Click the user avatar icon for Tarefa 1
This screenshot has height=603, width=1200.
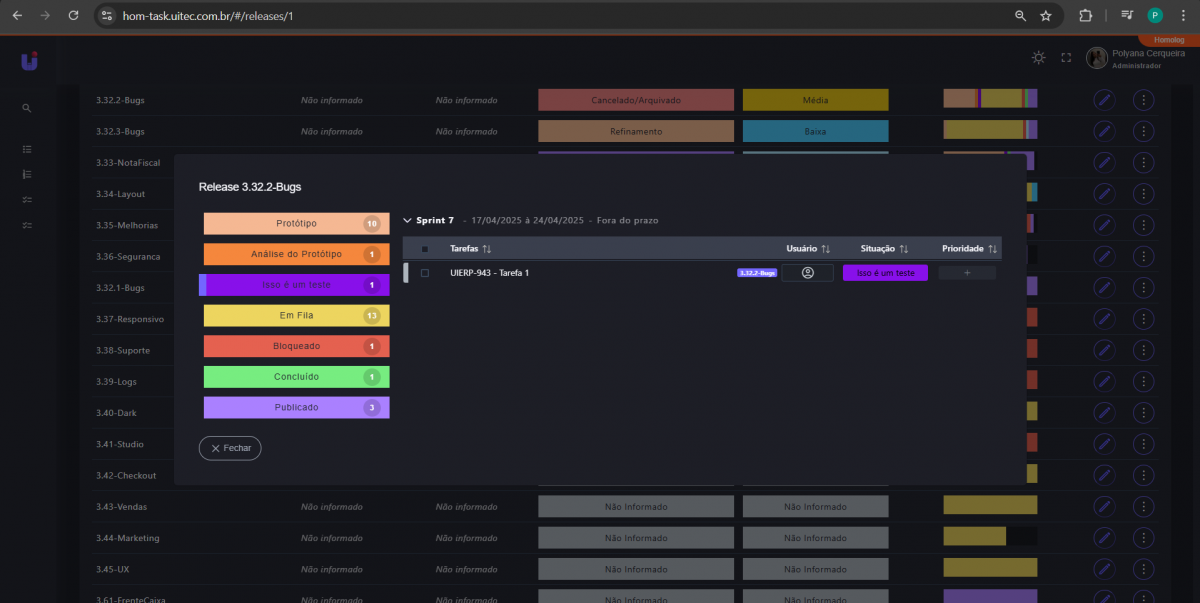coord(807,273)
